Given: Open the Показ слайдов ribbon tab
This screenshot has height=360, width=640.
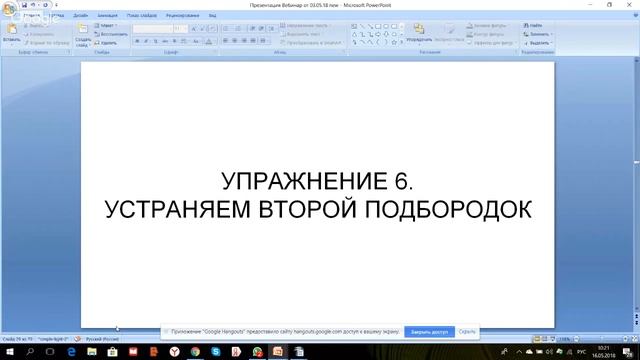Looking at the screenshot, I should click(142, 16).
